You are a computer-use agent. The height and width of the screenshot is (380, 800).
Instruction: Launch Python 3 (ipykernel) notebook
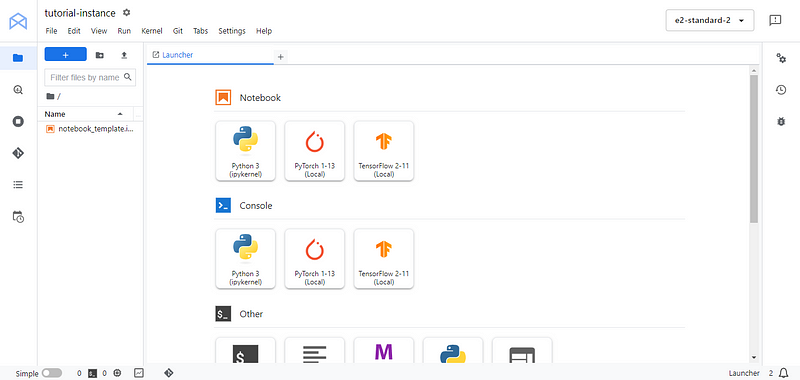coord(246,151)
